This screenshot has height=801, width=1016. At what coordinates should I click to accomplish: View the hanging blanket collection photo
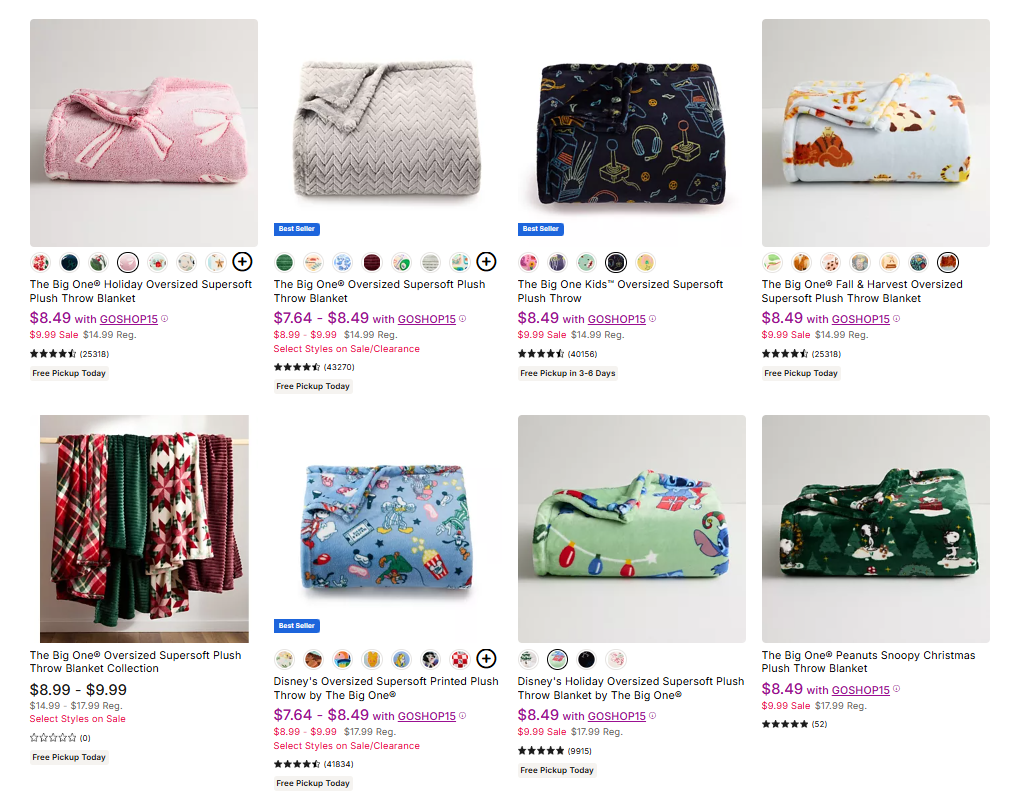(144, 529)
